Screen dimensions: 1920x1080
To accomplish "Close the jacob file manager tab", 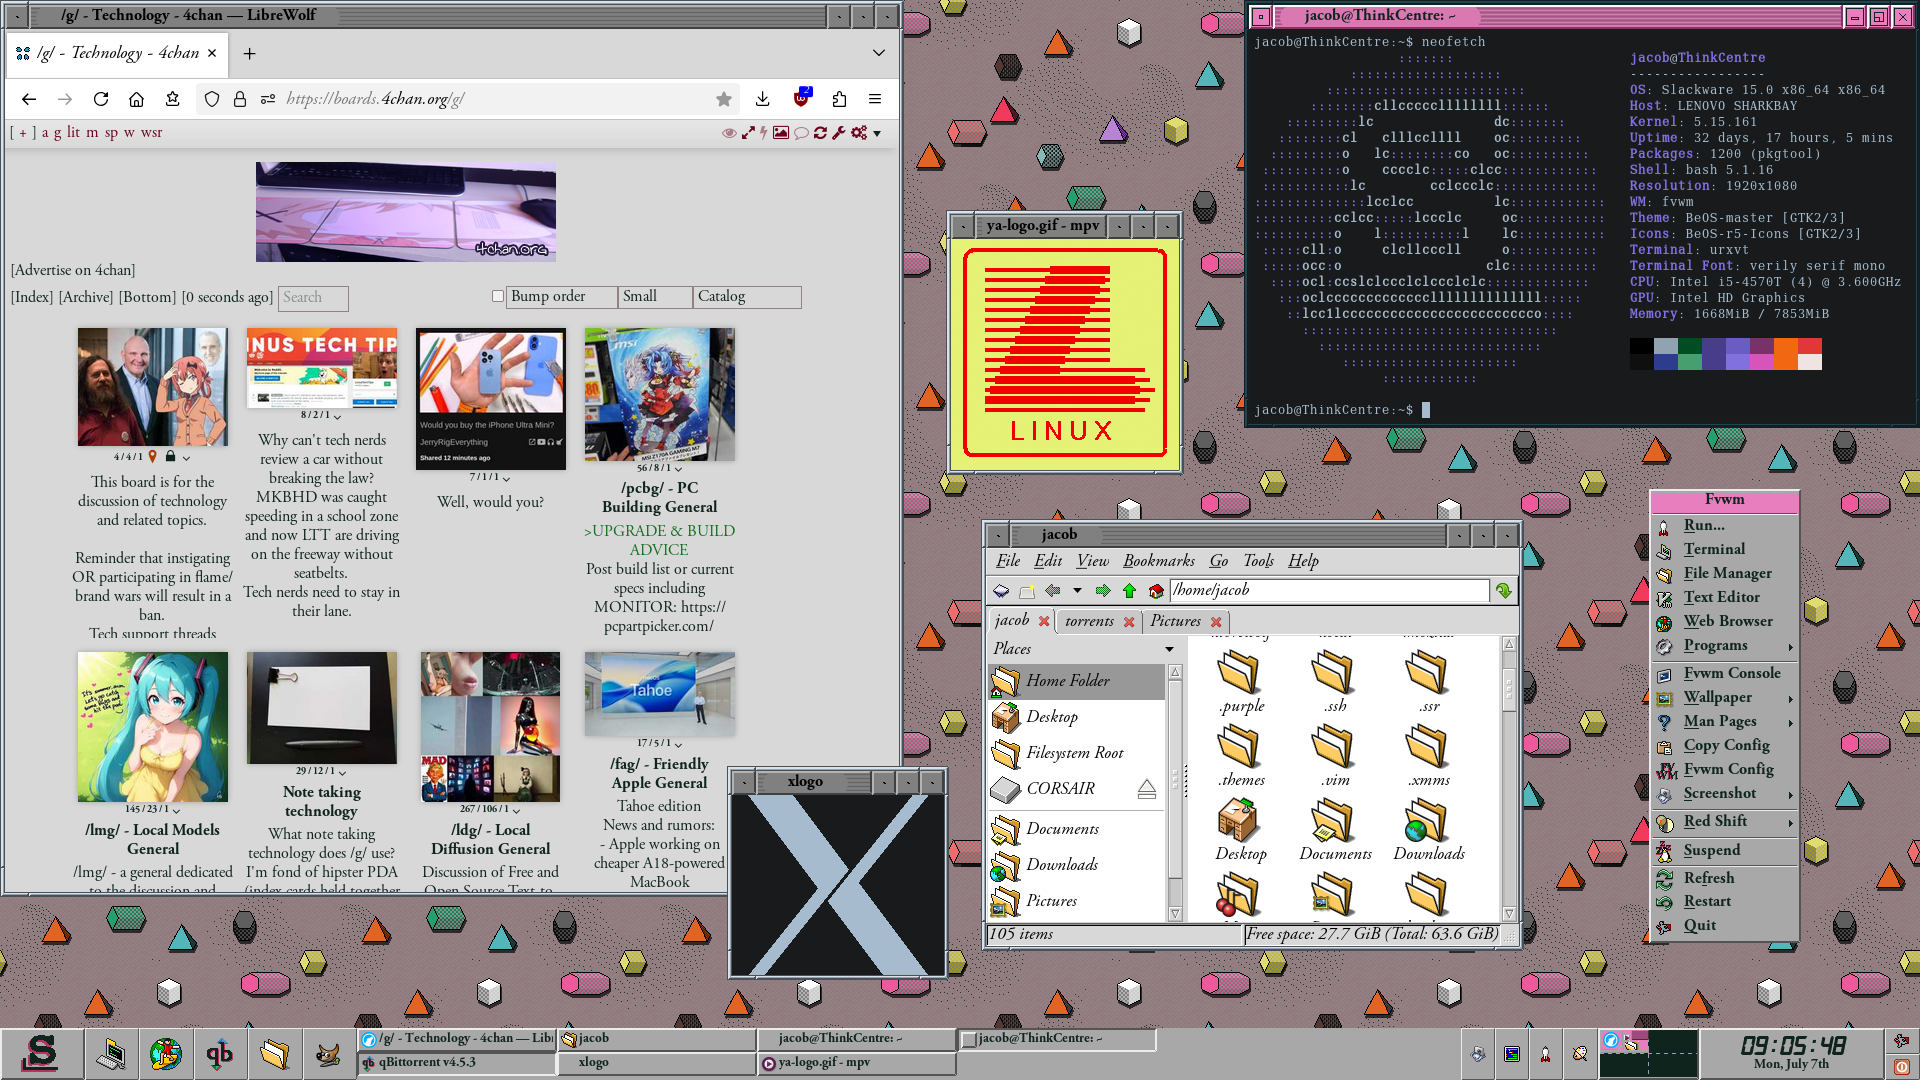I will click(x=1044, y=621).
